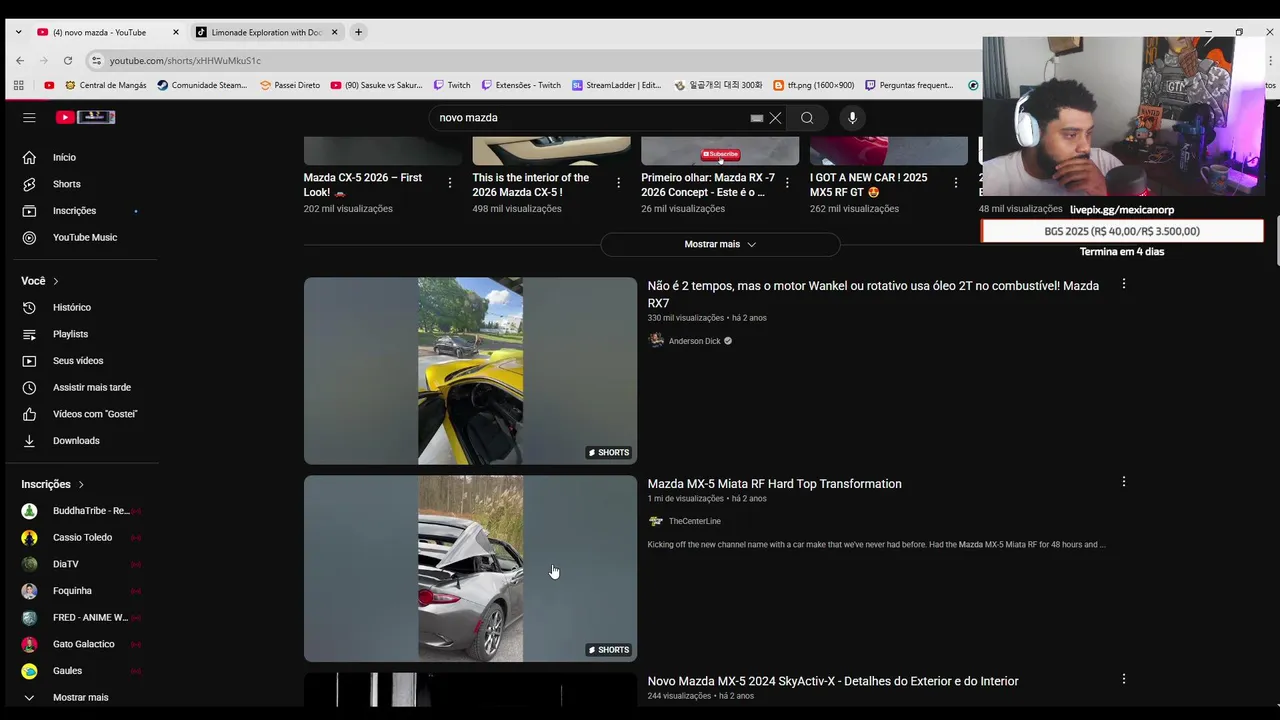Open the browser apps grid icon

(x=19, y=85)
